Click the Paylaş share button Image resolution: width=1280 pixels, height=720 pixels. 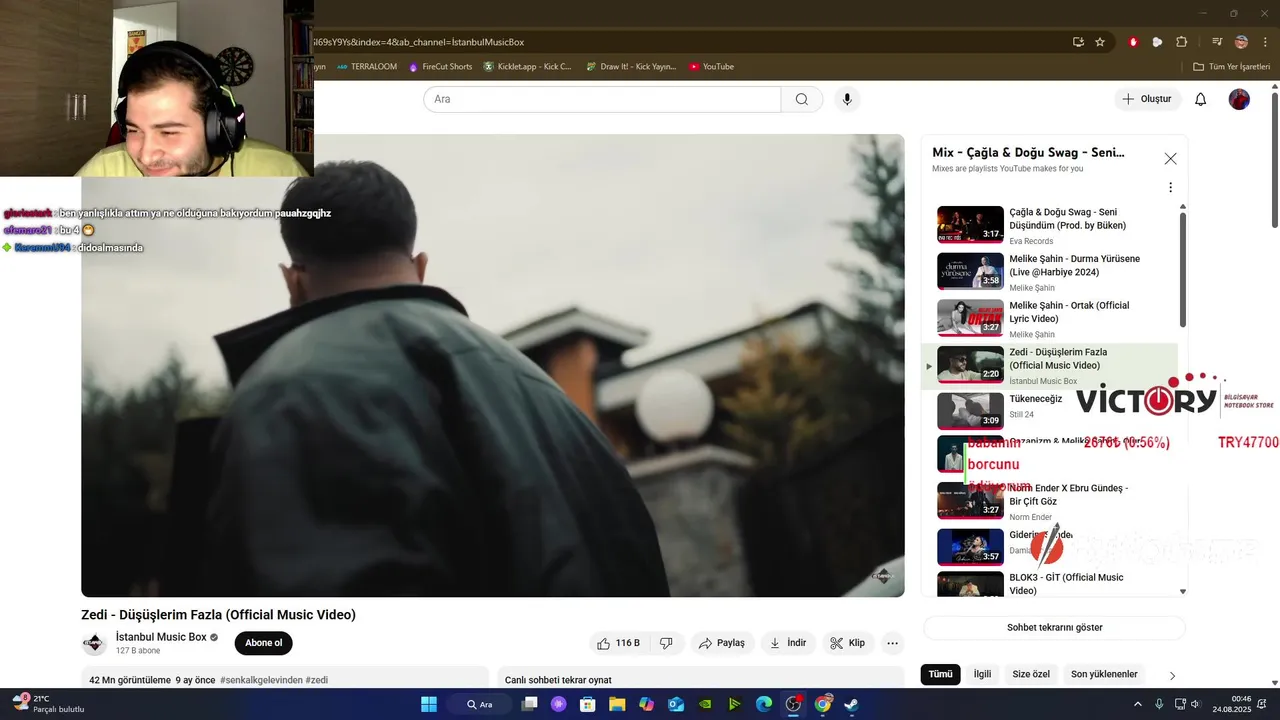(722, 643)
